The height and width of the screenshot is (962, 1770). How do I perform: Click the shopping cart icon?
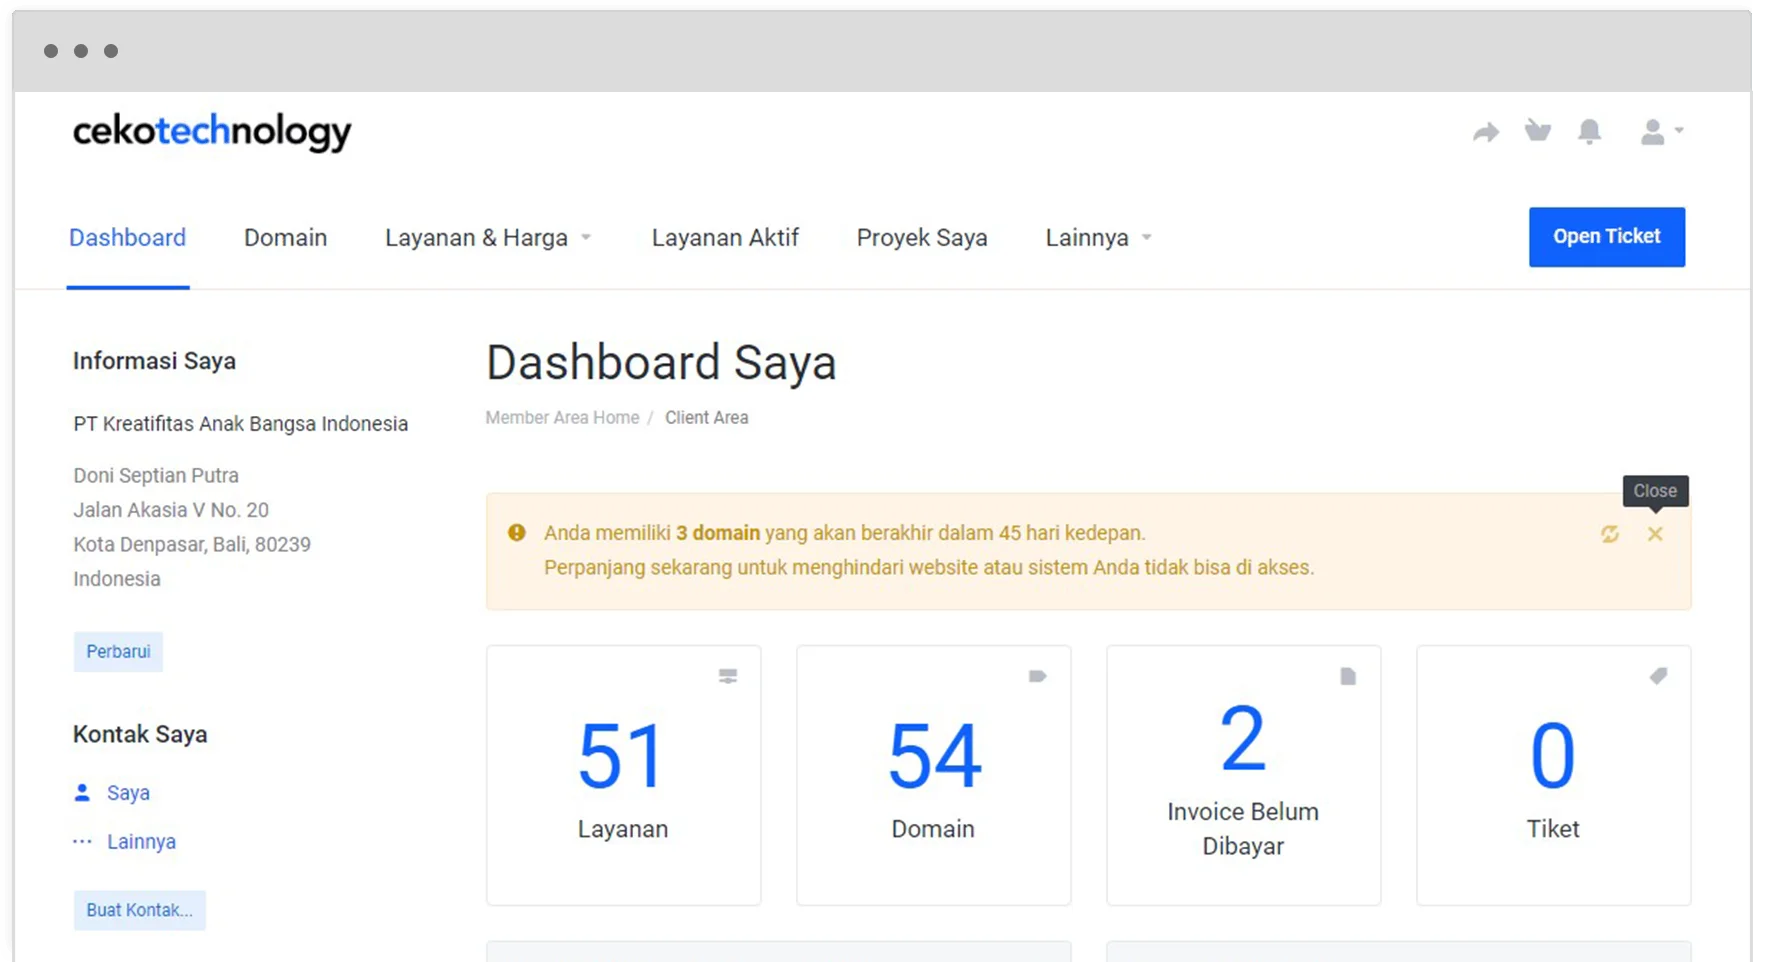point(1538,131)
